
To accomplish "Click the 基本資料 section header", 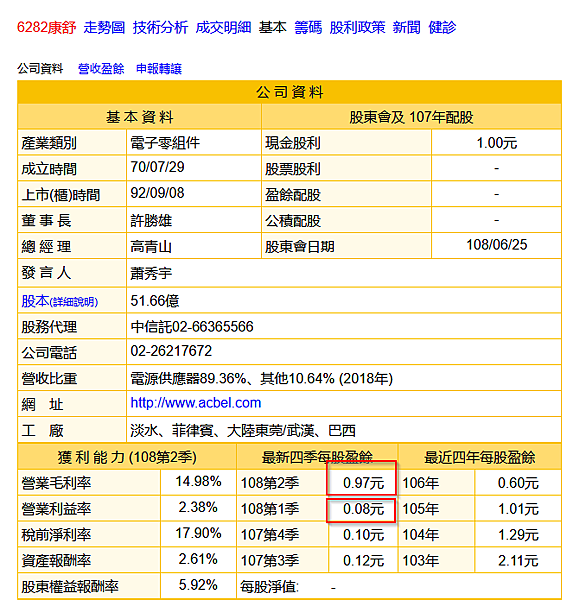I will pos(139,117).
